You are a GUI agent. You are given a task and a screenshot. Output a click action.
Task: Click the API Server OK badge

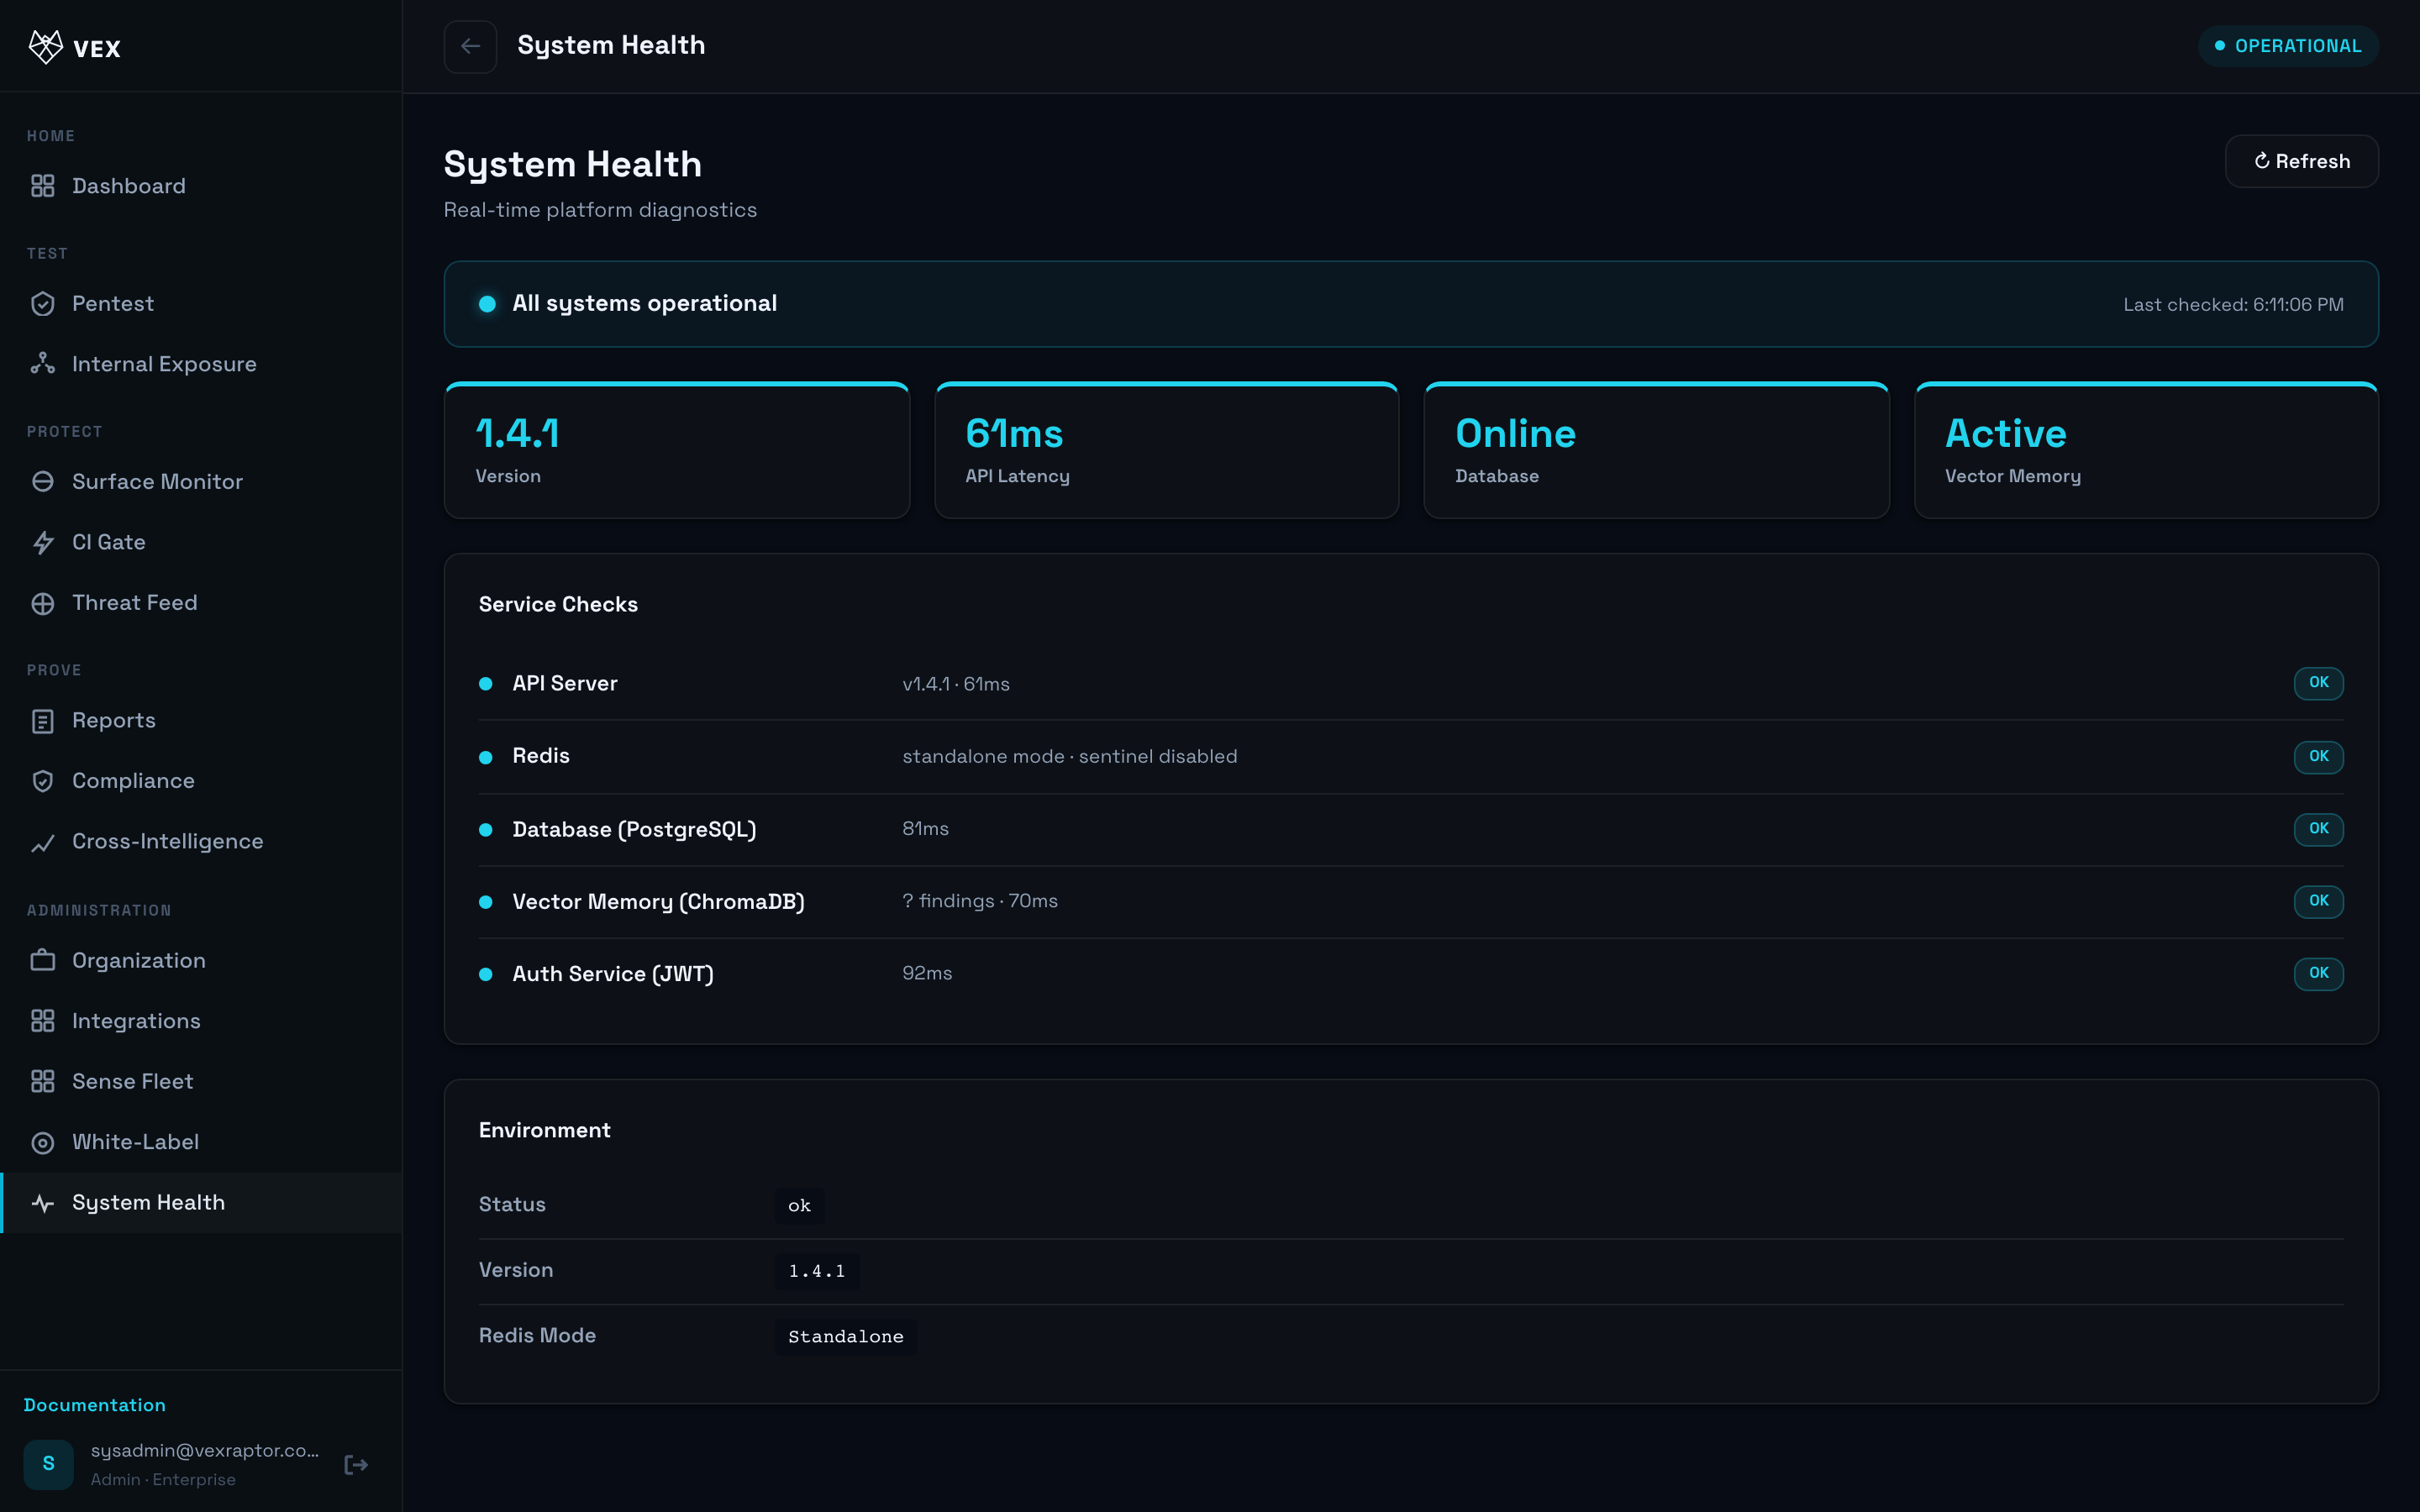[2318, 683]
